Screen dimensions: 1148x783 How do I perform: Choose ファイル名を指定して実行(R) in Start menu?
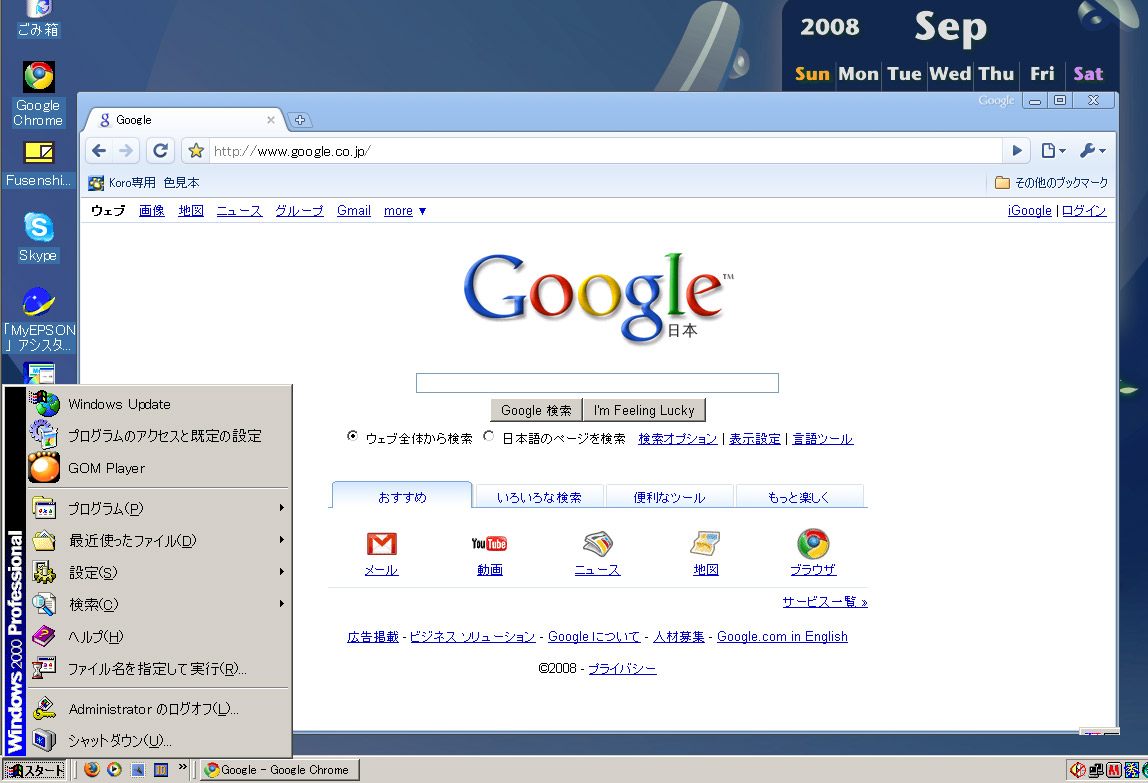click(159, 669)
